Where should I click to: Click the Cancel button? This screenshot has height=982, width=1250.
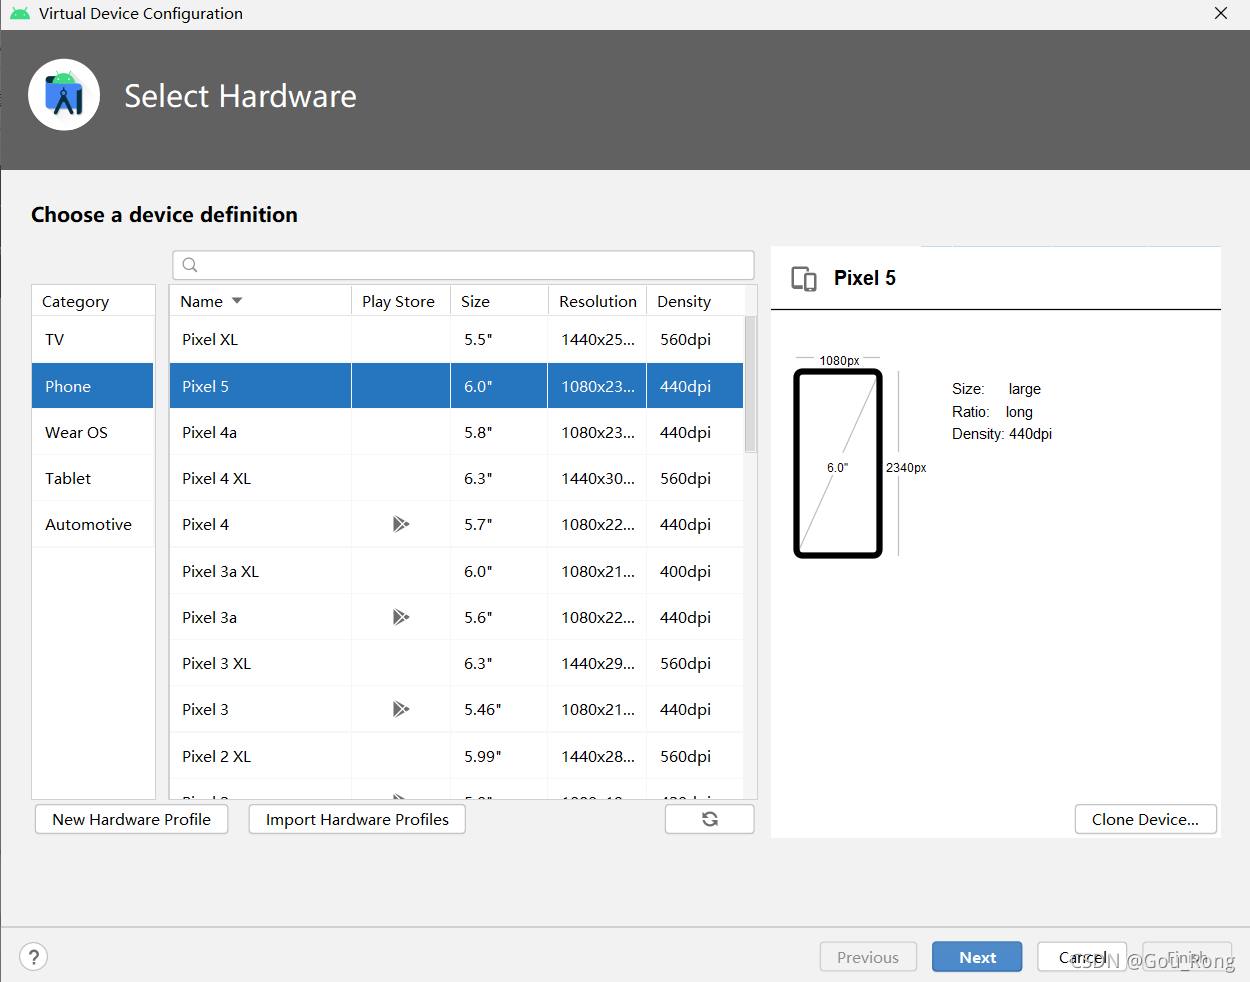pos(1082,957)
